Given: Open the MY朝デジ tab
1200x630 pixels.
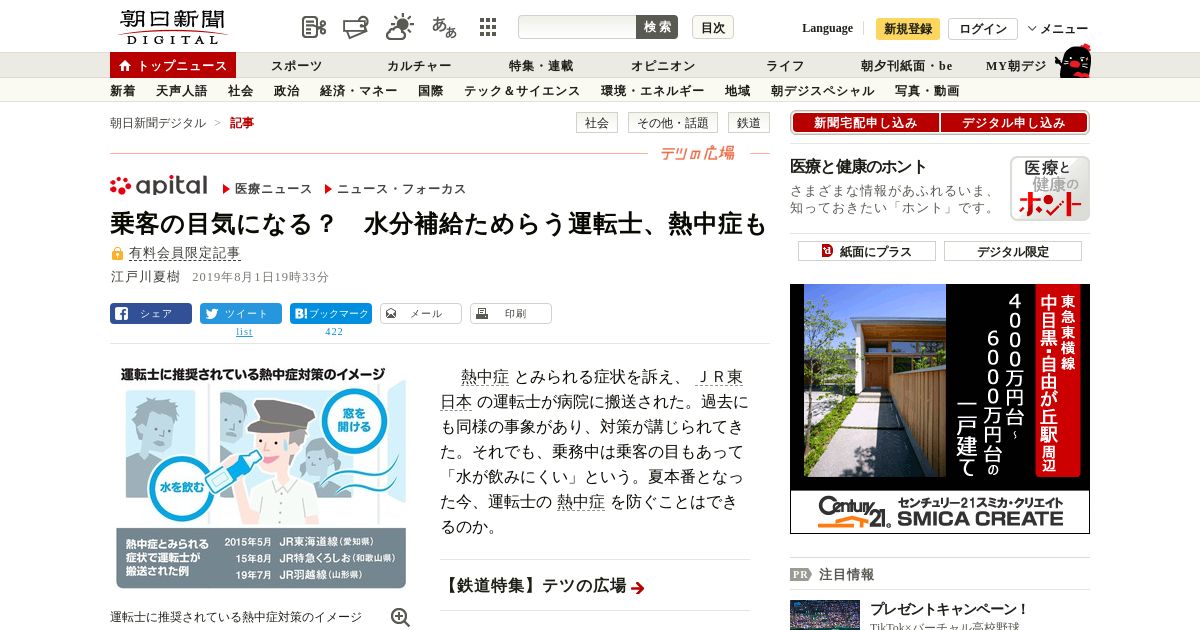Looking at the screenshot, I should pyautogui.click(x=1016, y=66).
